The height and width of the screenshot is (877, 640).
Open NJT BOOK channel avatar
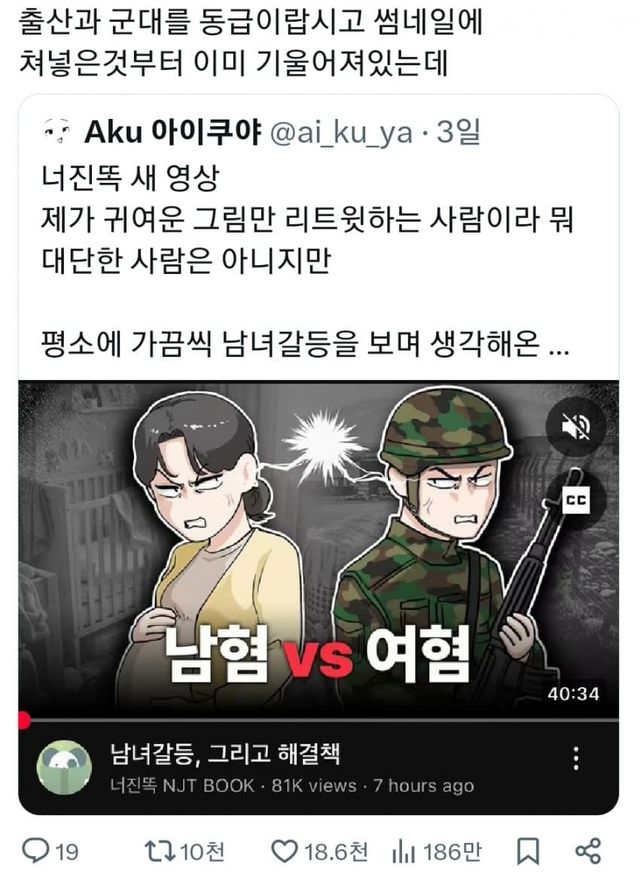pos(64,767)
